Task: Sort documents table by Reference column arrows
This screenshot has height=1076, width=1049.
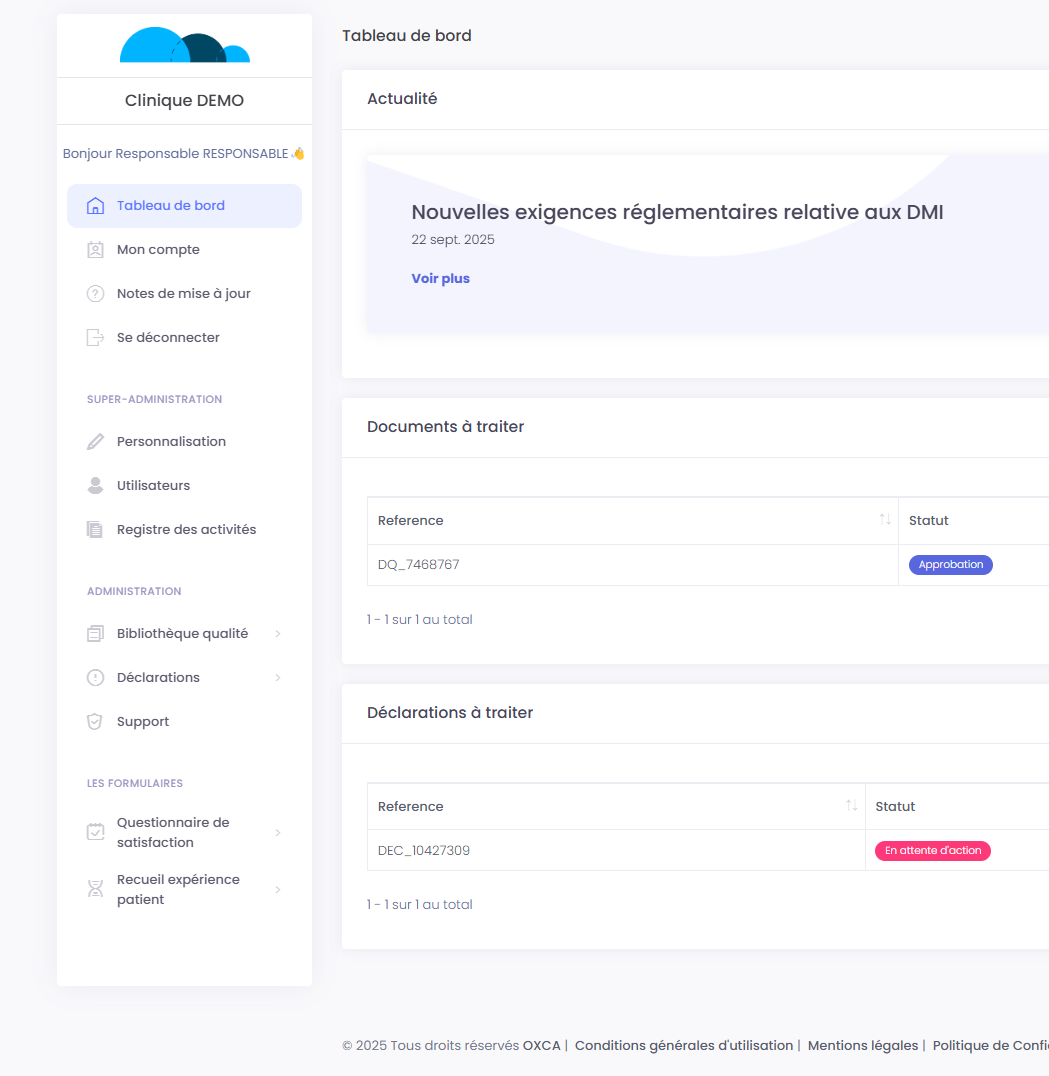Action: [885, 520]
